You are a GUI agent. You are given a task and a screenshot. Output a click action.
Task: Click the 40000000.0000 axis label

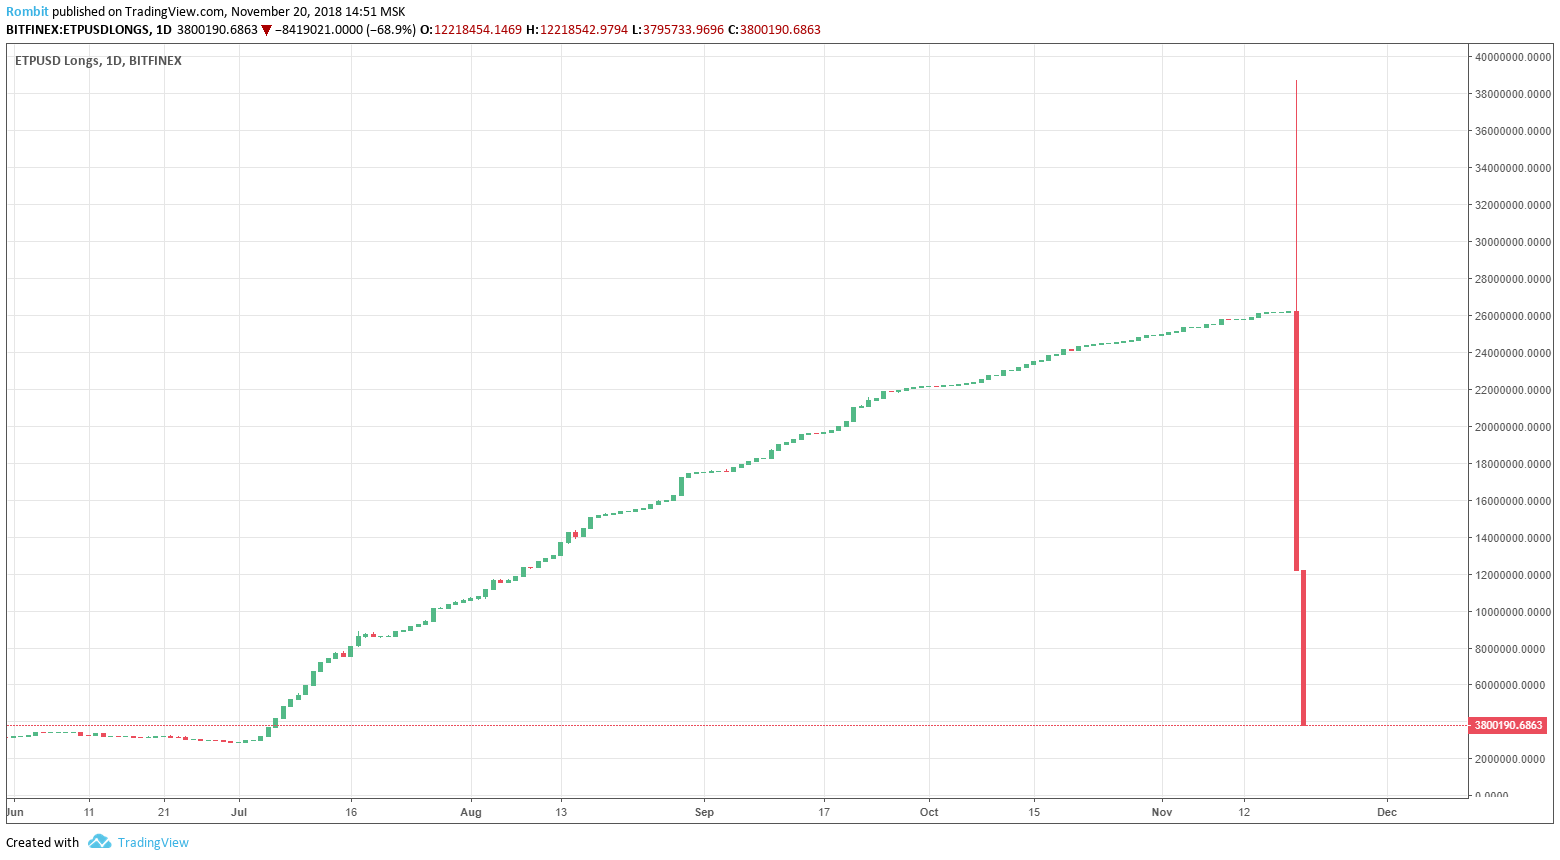[1513, 57]
